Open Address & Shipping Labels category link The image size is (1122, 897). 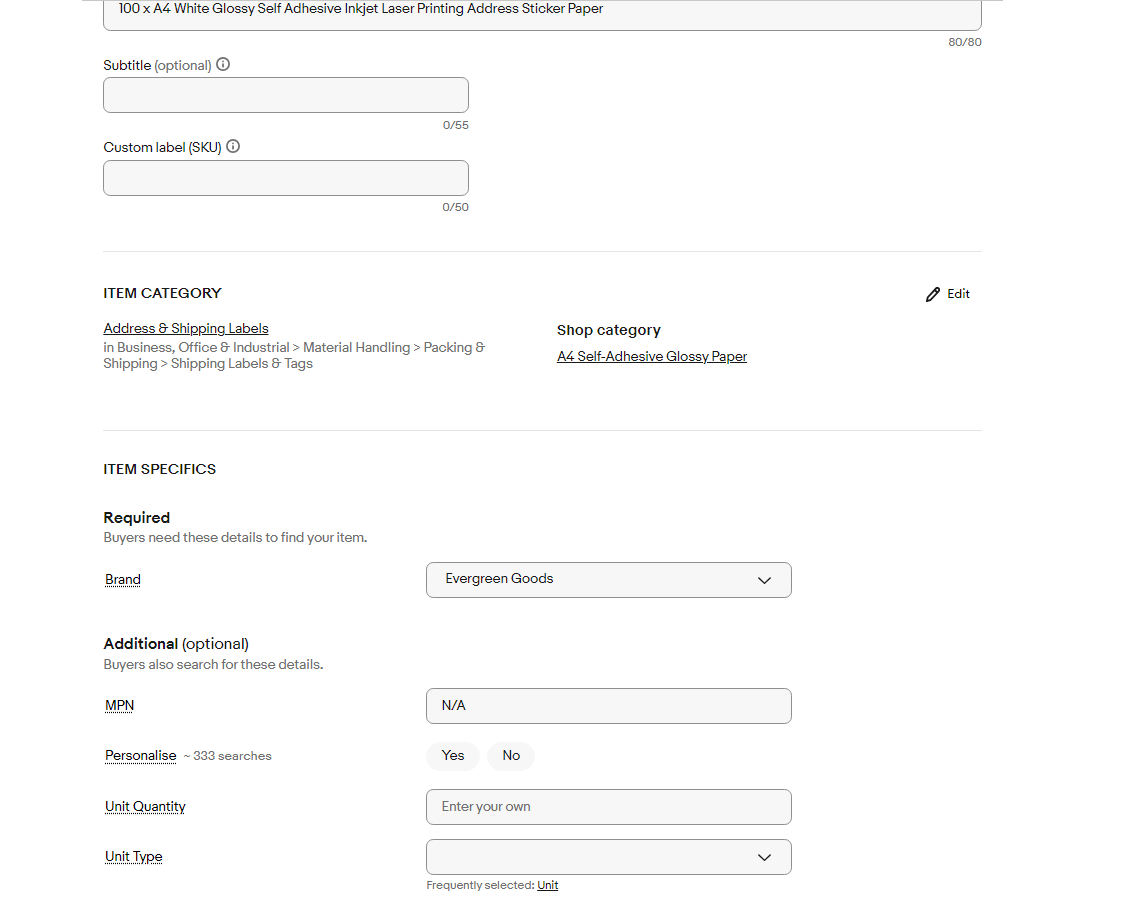[186, 328]
